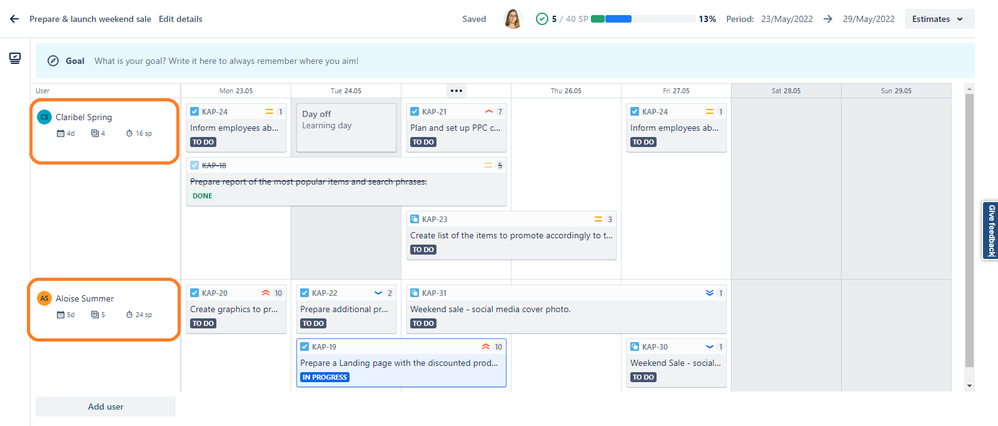Click the KAP-22 low priority chevron icon
This screenshot has height=426, width=998.
378,293
